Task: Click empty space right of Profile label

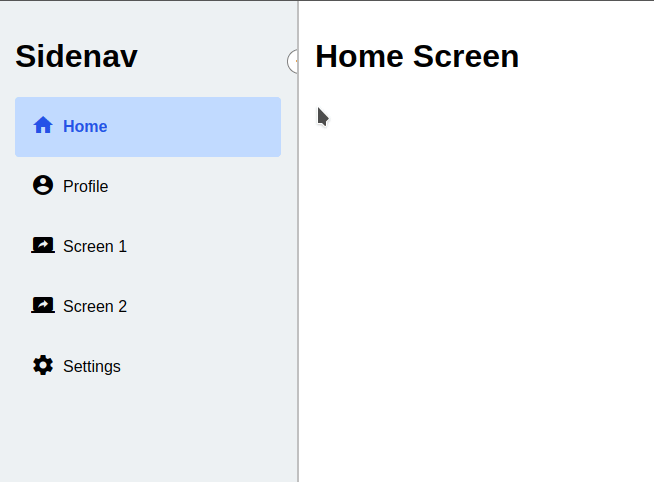Action: coord(192,187)
